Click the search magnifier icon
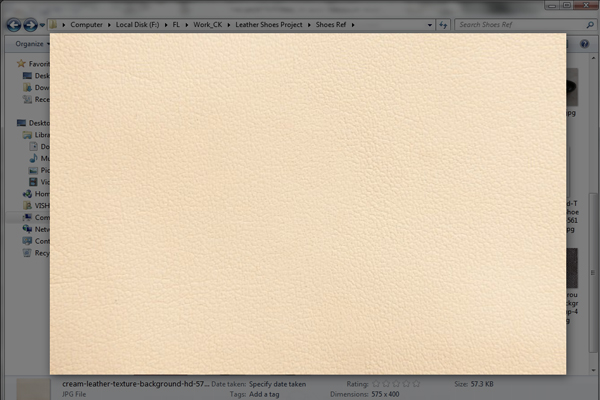This screenshot has height=400, width=600. [x=590, y=25]
